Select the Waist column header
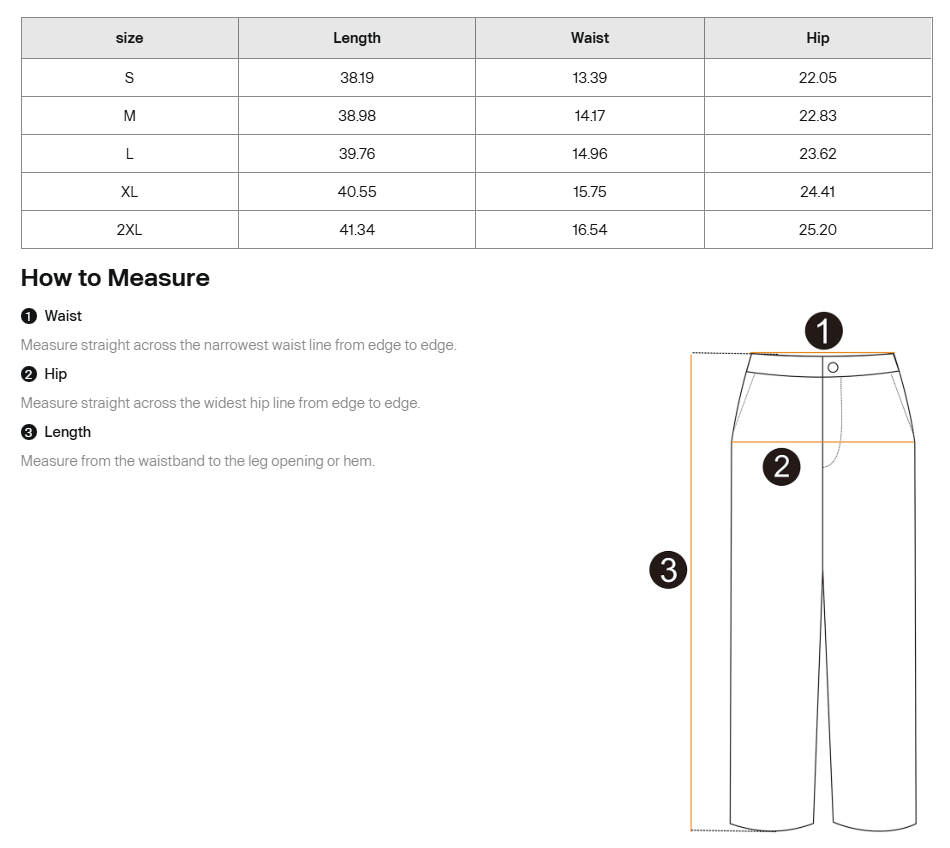 point(590,38)
